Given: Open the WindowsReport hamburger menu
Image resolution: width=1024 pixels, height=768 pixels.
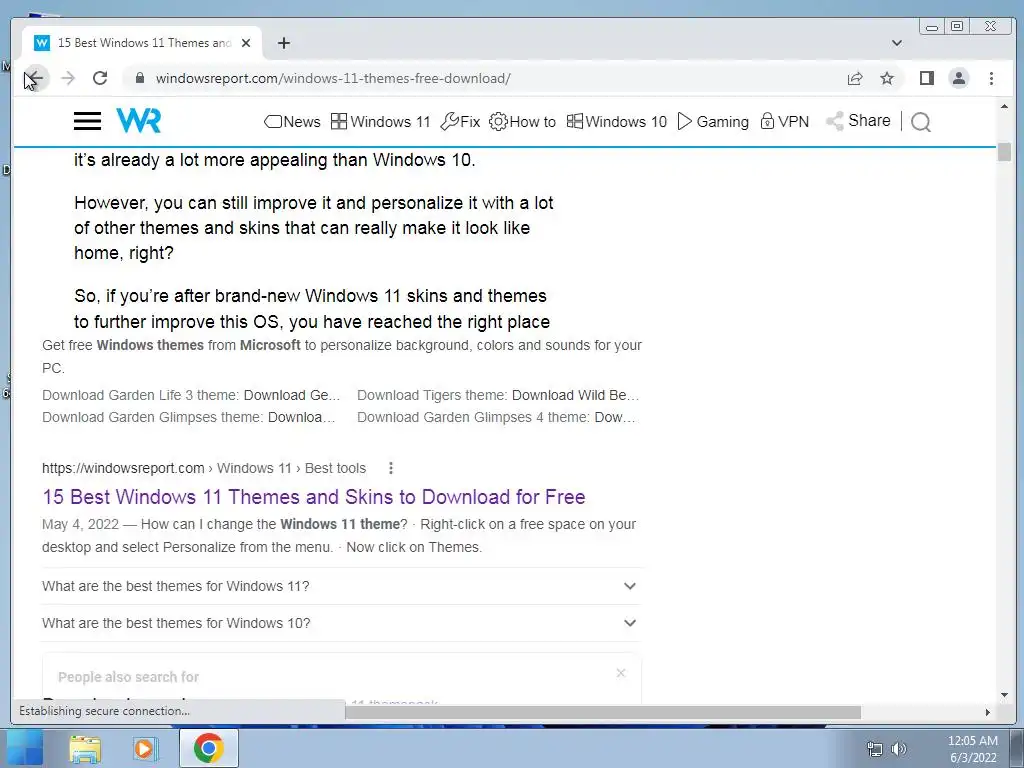Looking at the screenshot, I should tap(87, 121).
